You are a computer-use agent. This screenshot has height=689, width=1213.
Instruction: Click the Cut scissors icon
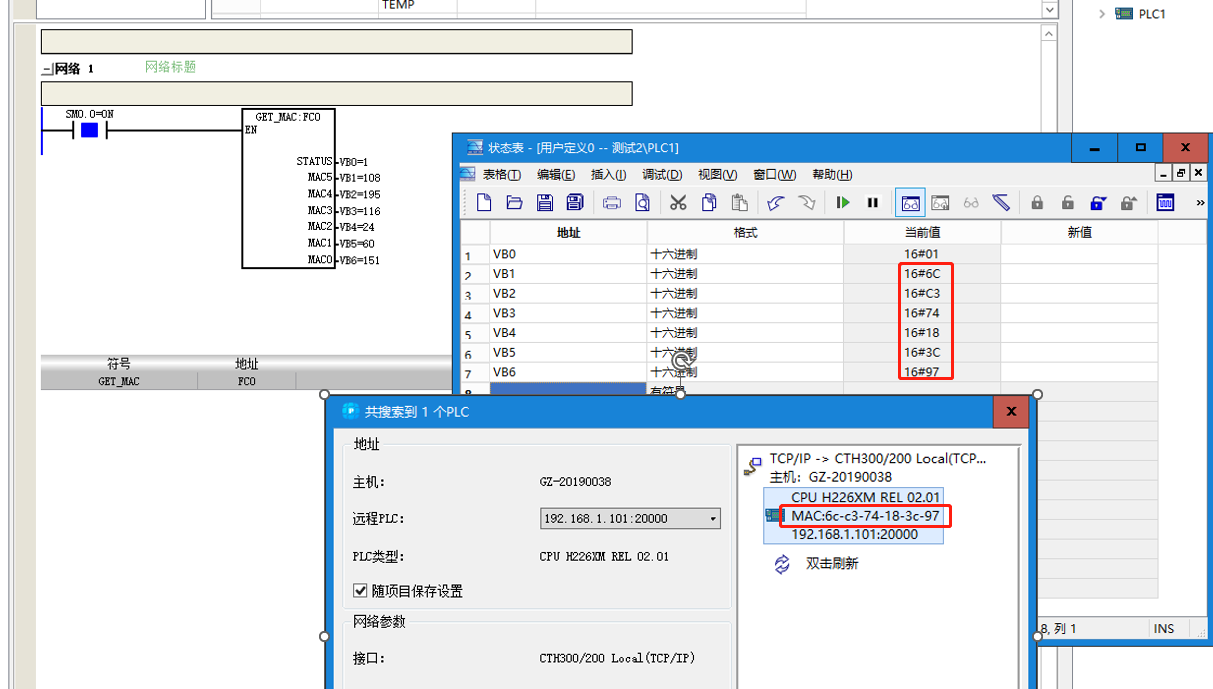pos(678,203)
